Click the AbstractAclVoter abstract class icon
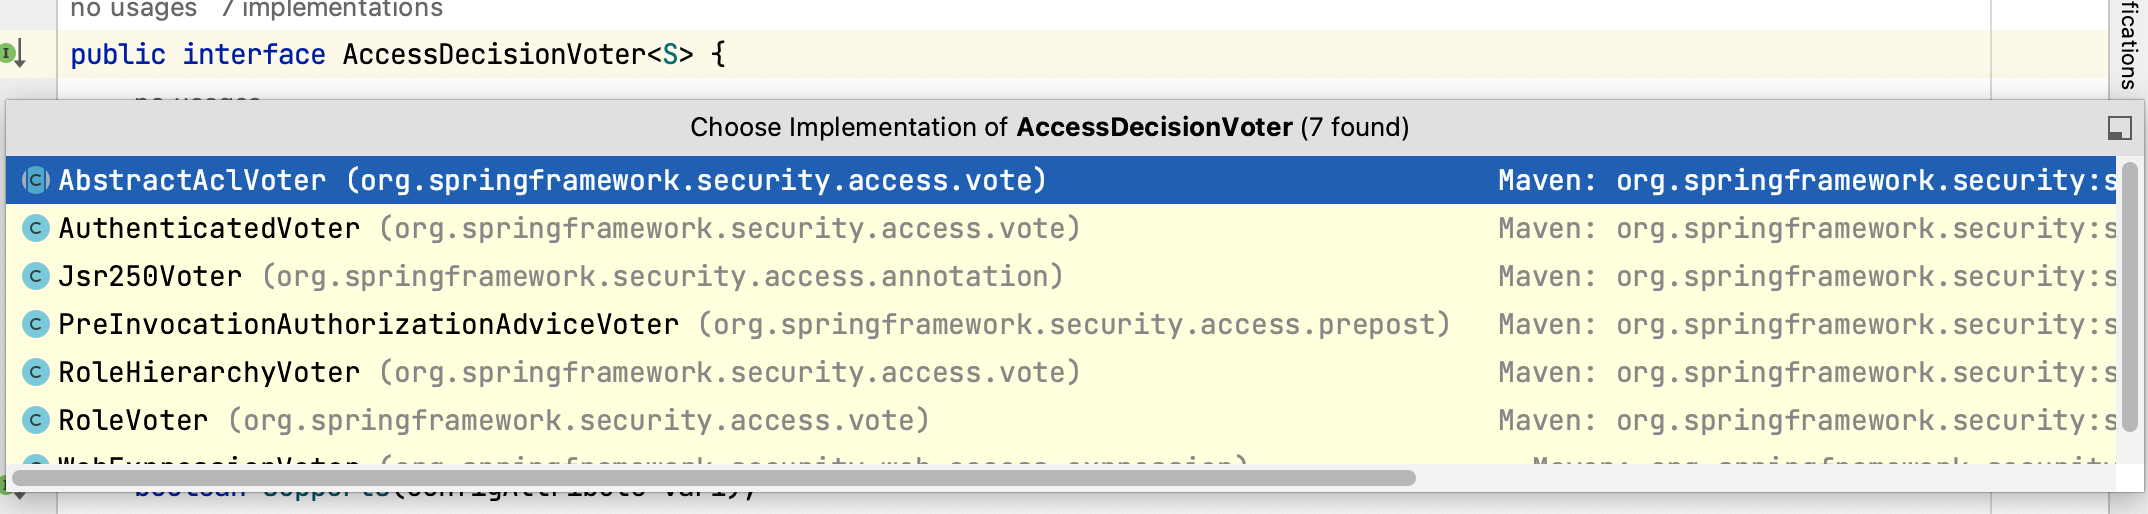 pyautogui.click(x=36, y=181)
